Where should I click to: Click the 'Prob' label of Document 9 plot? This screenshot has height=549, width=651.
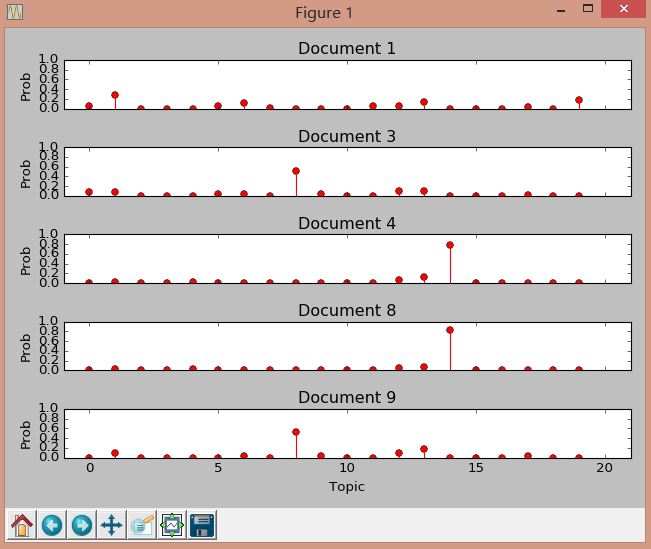coord(26,435)
